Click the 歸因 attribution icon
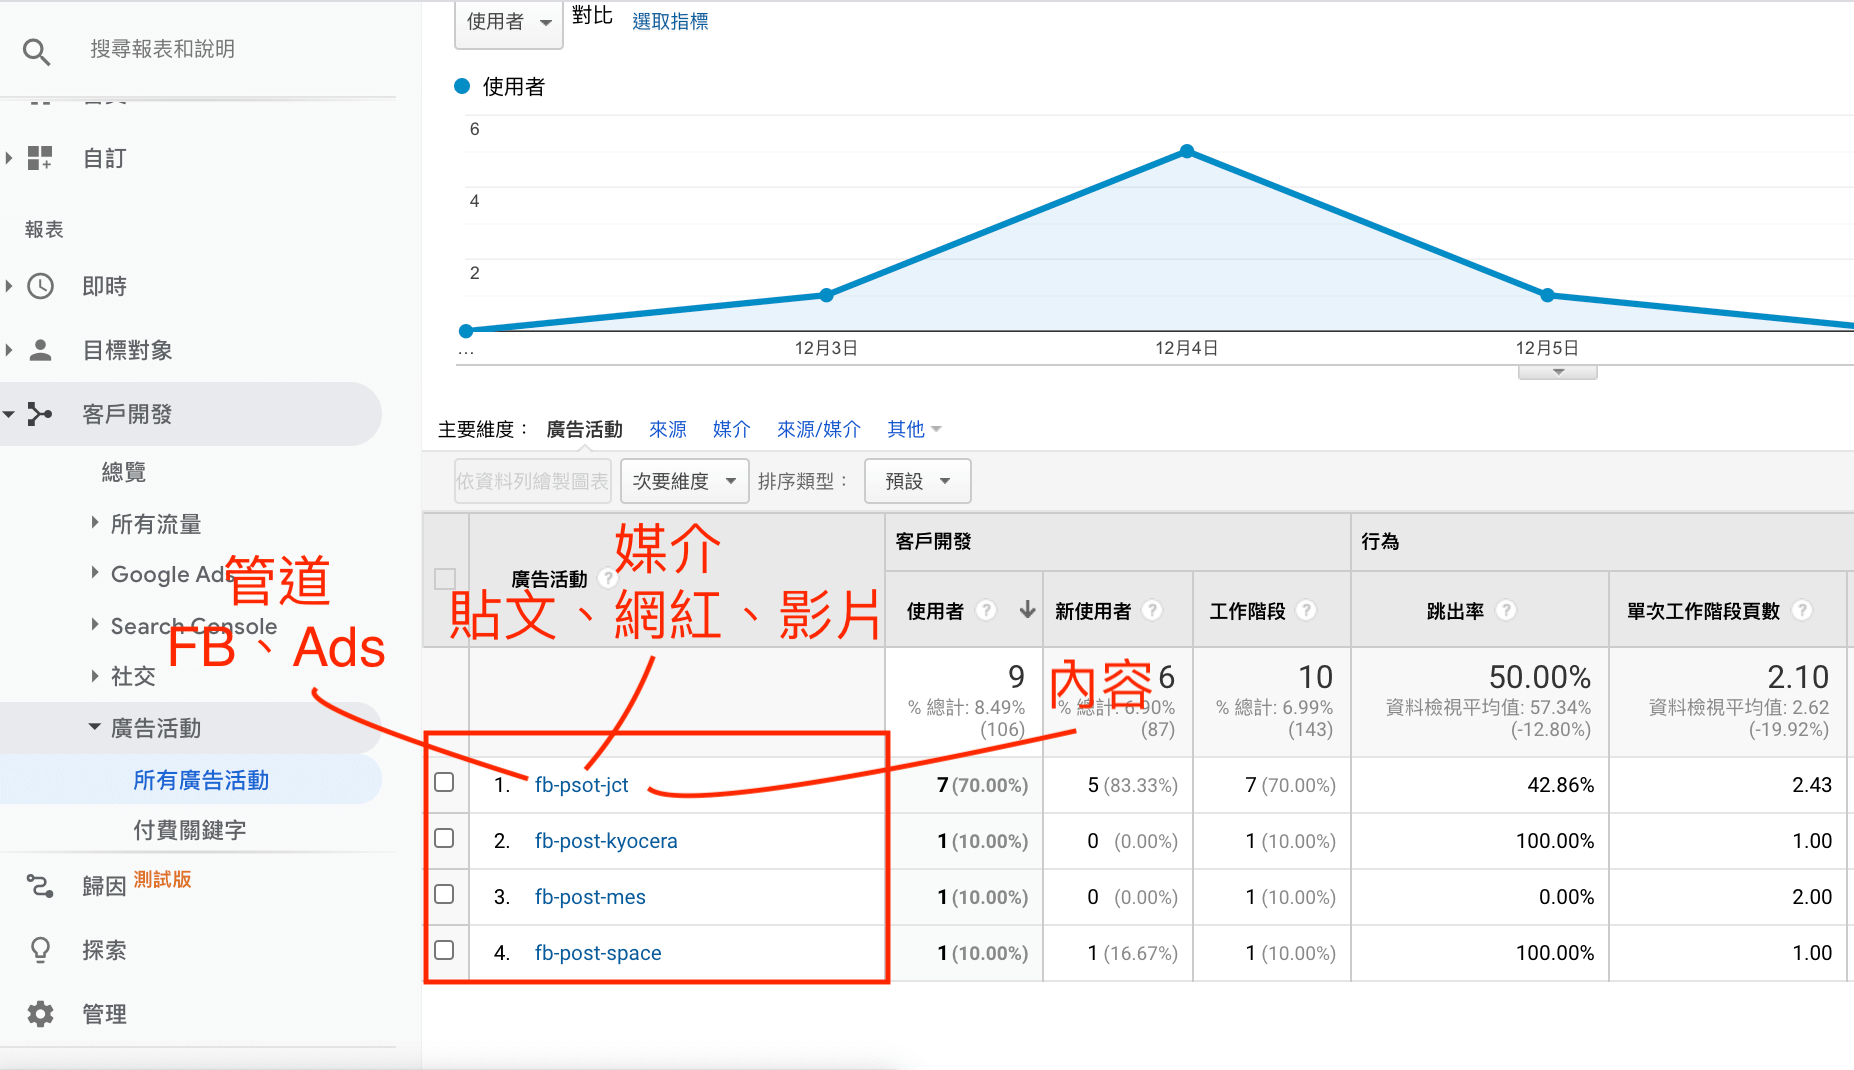This screenshot has width=1854, height=1070. coord(40,886)
